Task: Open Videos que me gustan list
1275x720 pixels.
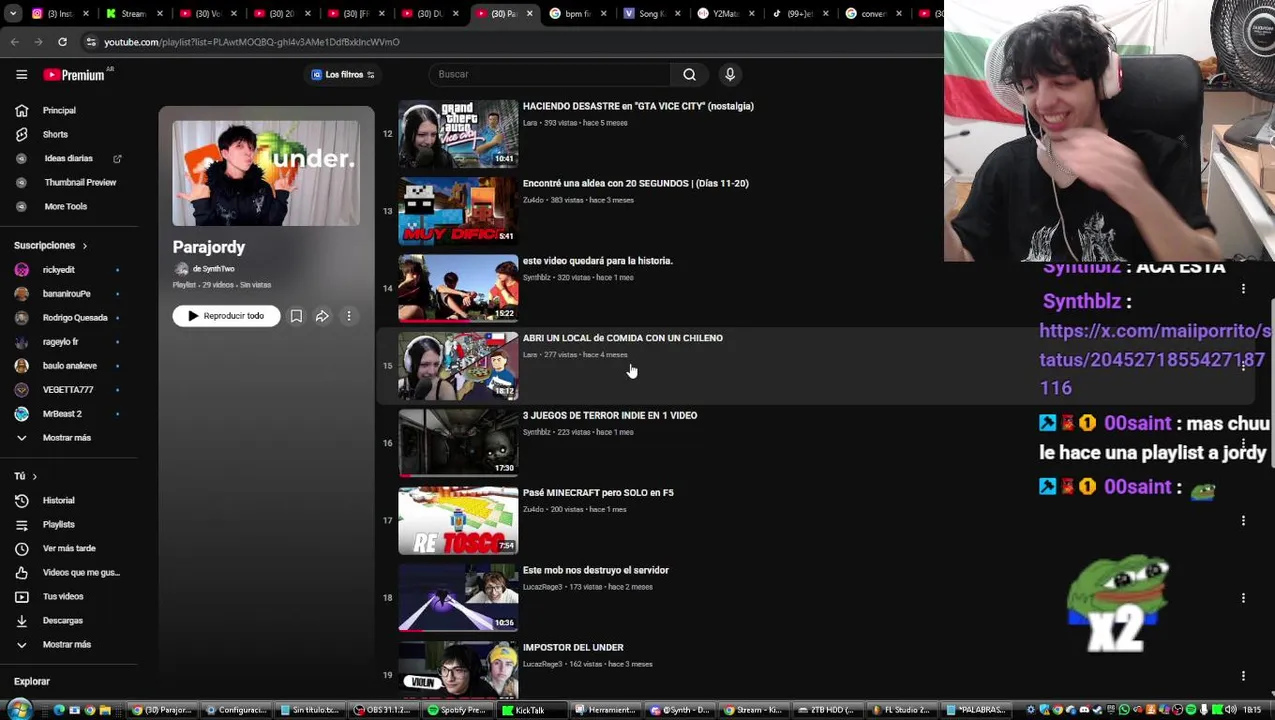Action: coord(80,572)
